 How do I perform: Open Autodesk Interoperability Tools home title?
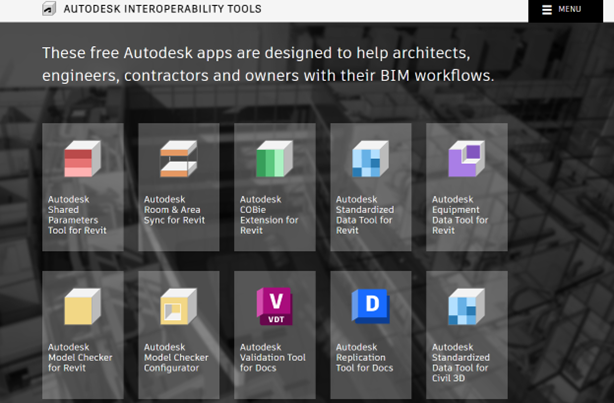(x=162, y=10)
